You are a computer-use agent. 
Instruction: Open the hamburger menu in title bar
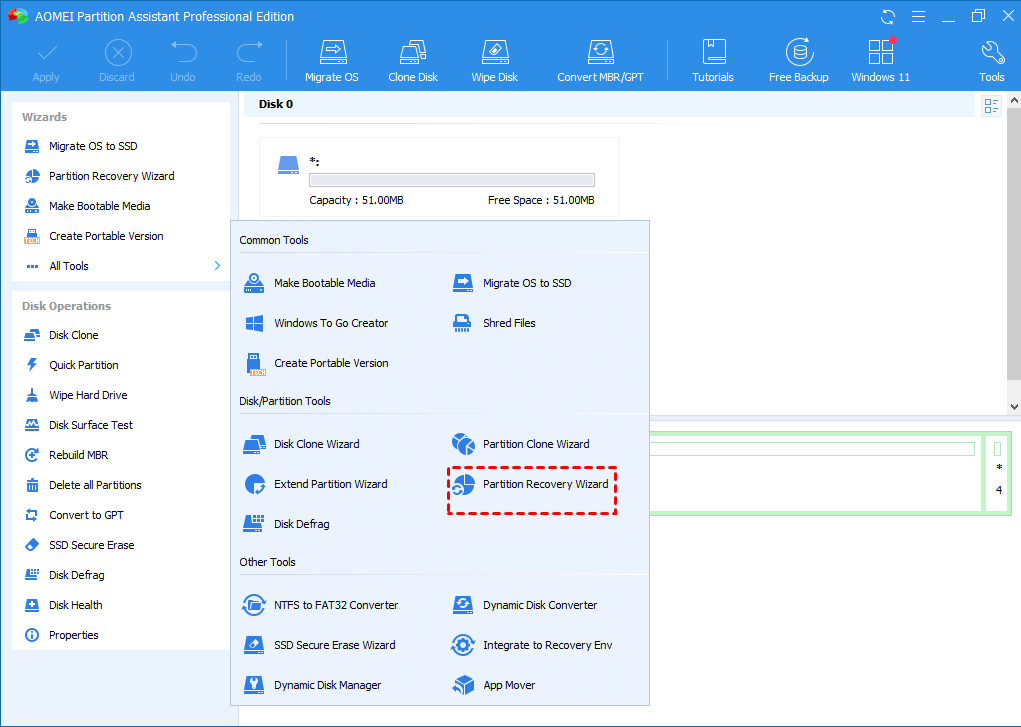click(x=919, y=16)
